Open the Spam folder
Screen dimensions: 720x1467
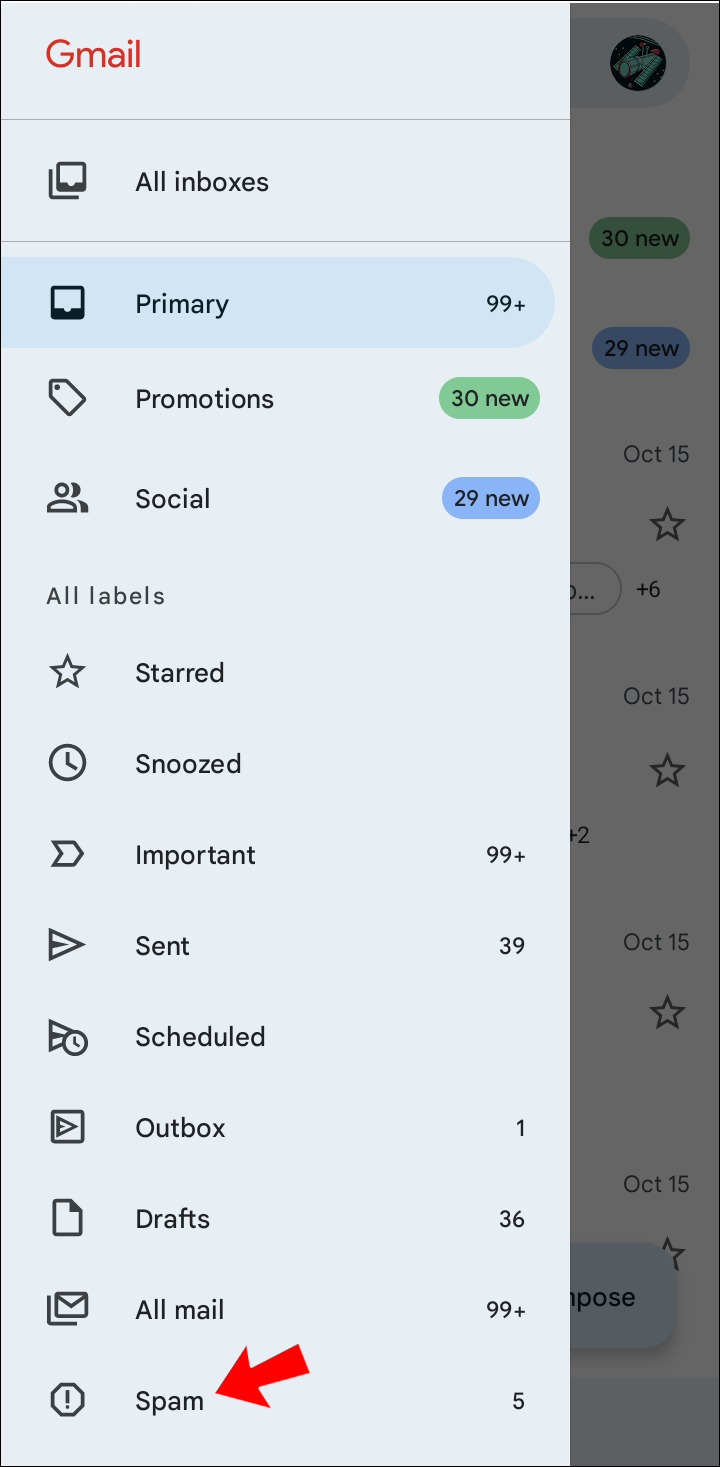coord(170,1401)
